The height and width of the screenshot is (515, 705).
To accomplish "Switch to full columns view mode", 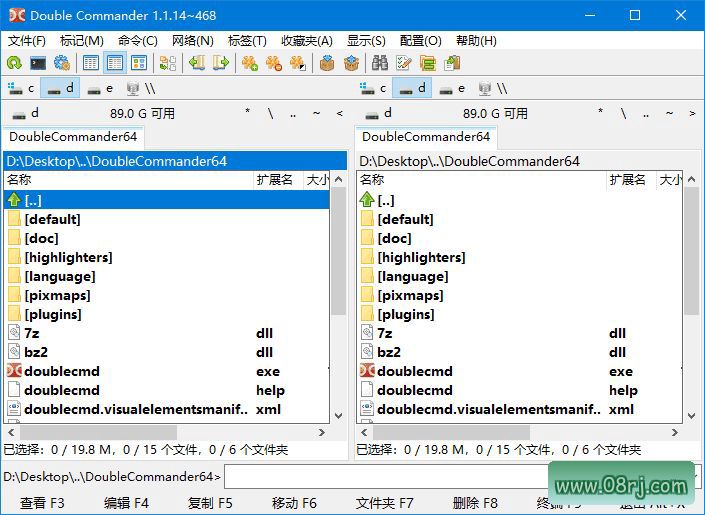I will pyautogui.click(x=115, y=63).
